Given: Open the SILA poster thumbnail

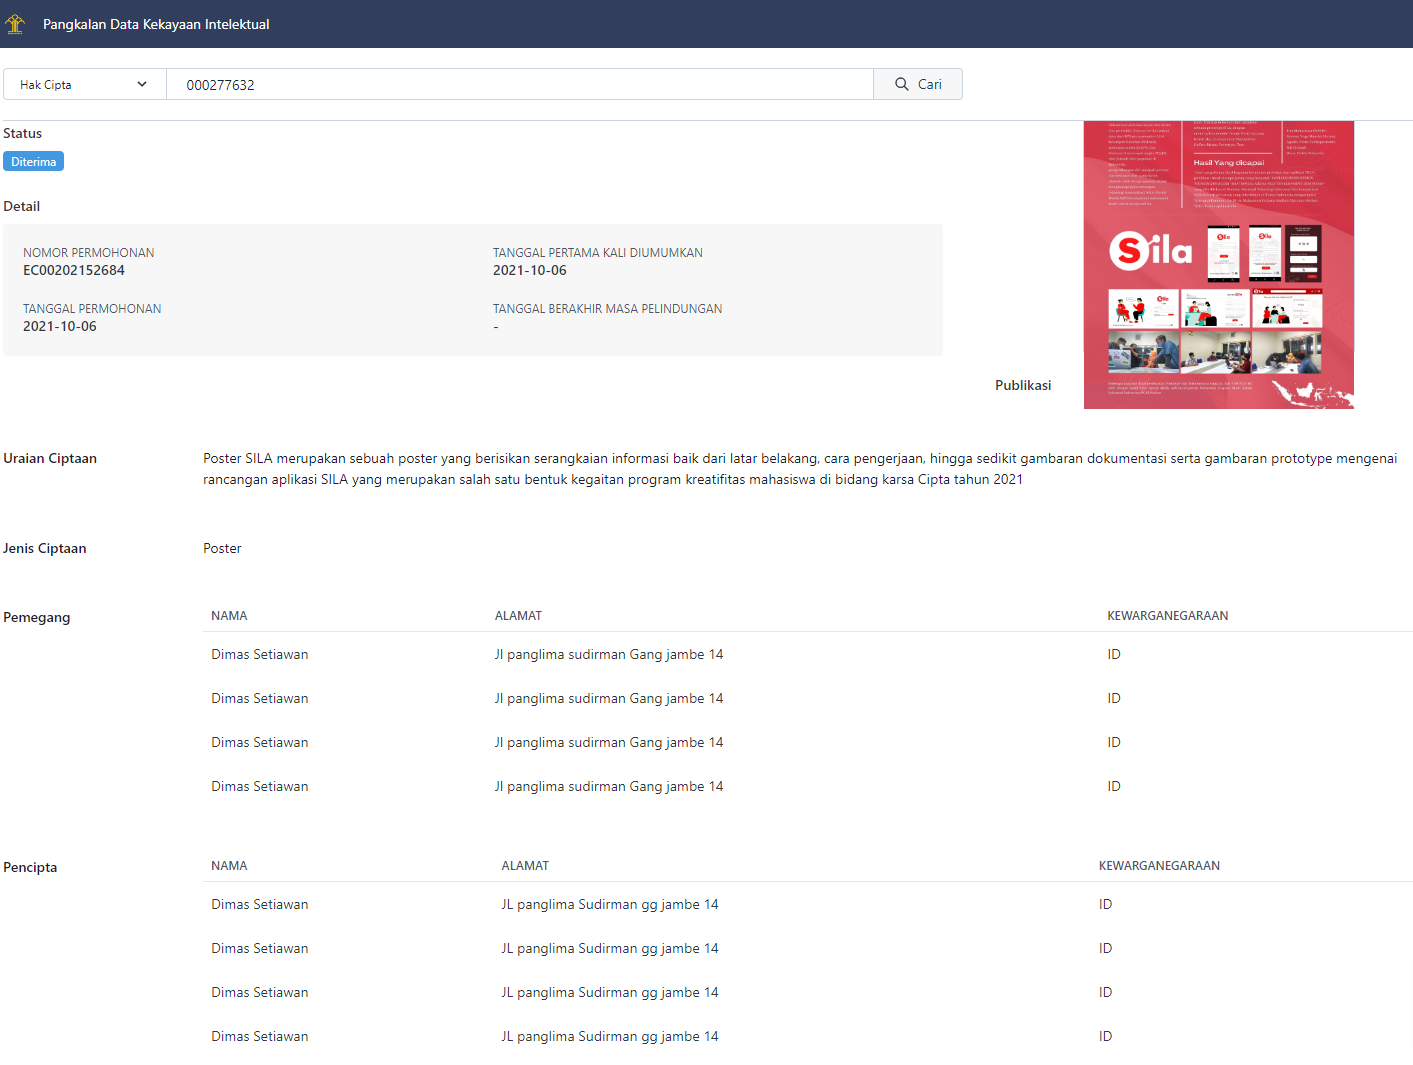Looking at the screenshot, I should 1219,265.
